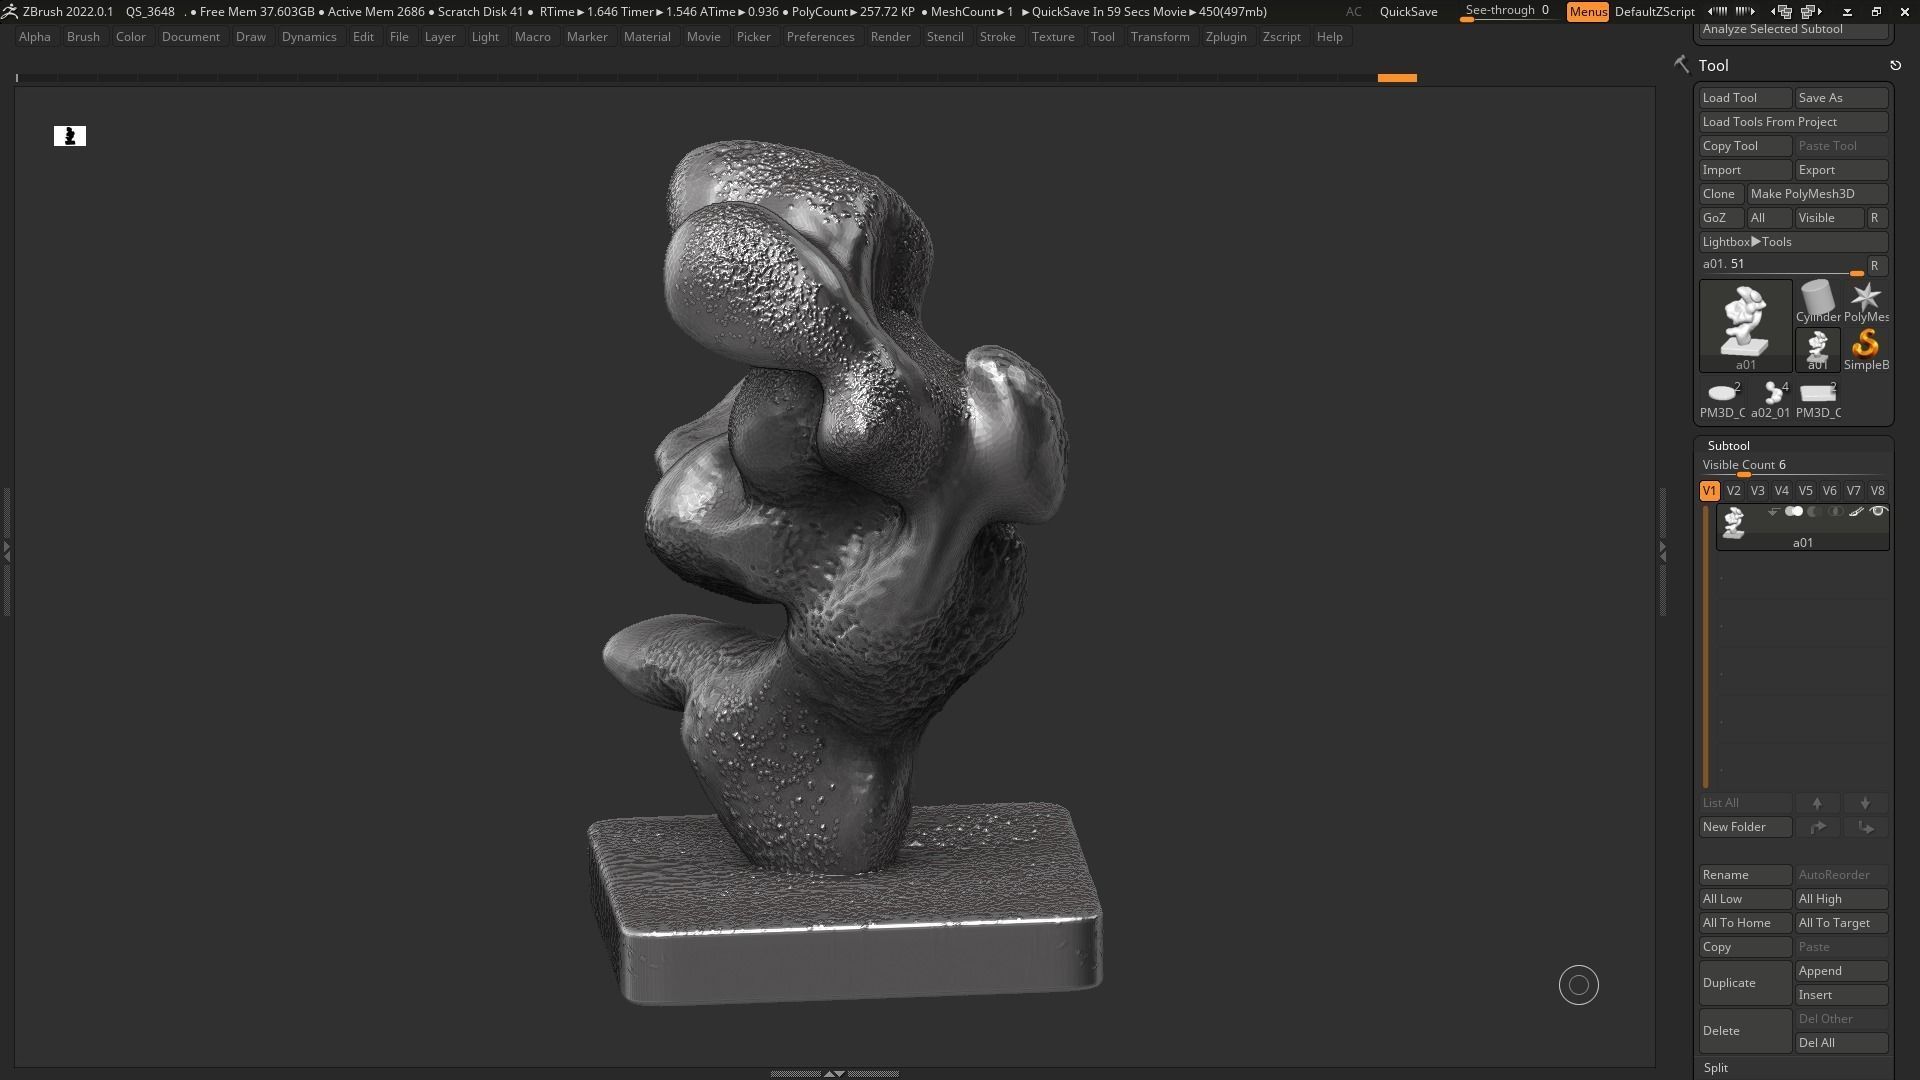Screen dimensions: 1920x1080
Task: Select the active V1 visibility set
Action: coord(1709,491)
